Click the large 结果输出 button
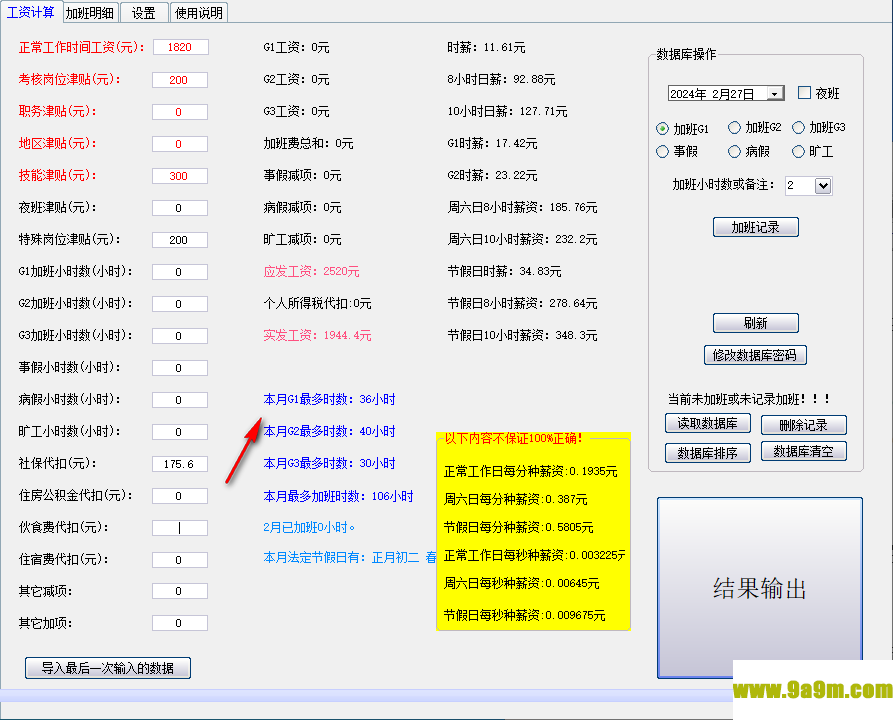Viewport: 893px width, 720px height. point(760,588)
